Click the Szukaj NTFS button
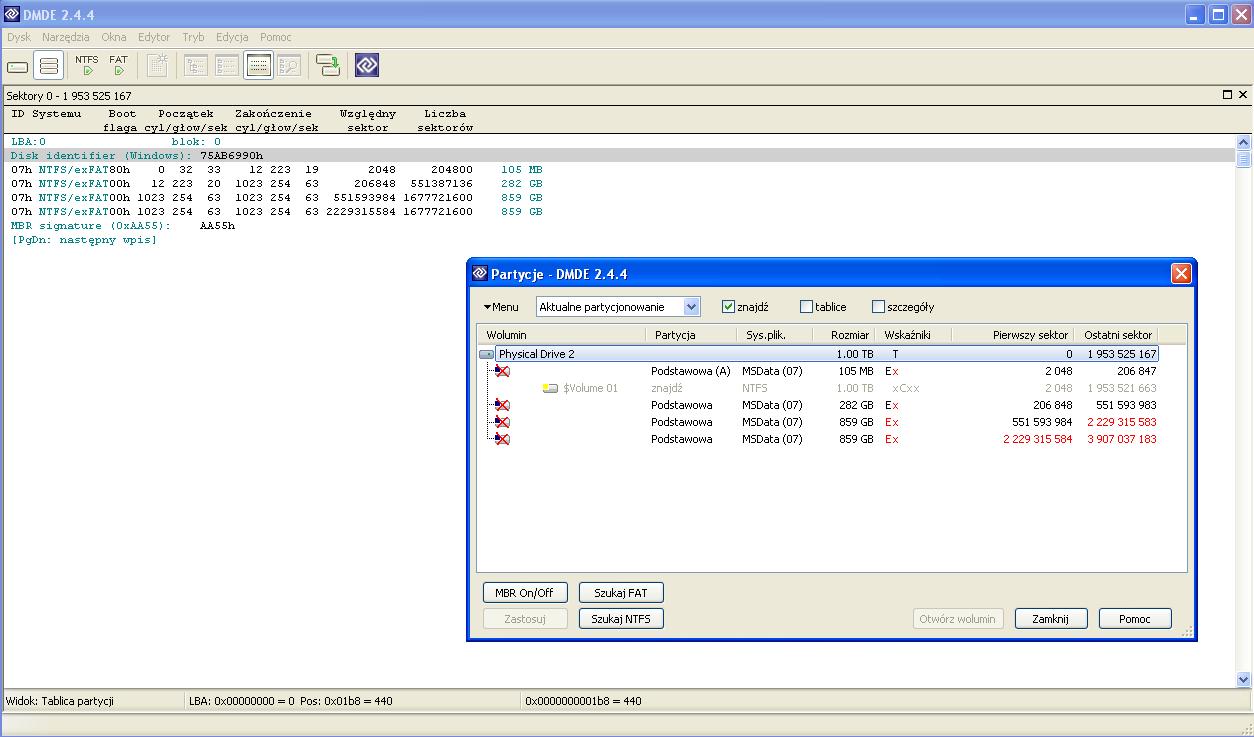This screenshot has height=737, width=1254. (x=621, y=619)
